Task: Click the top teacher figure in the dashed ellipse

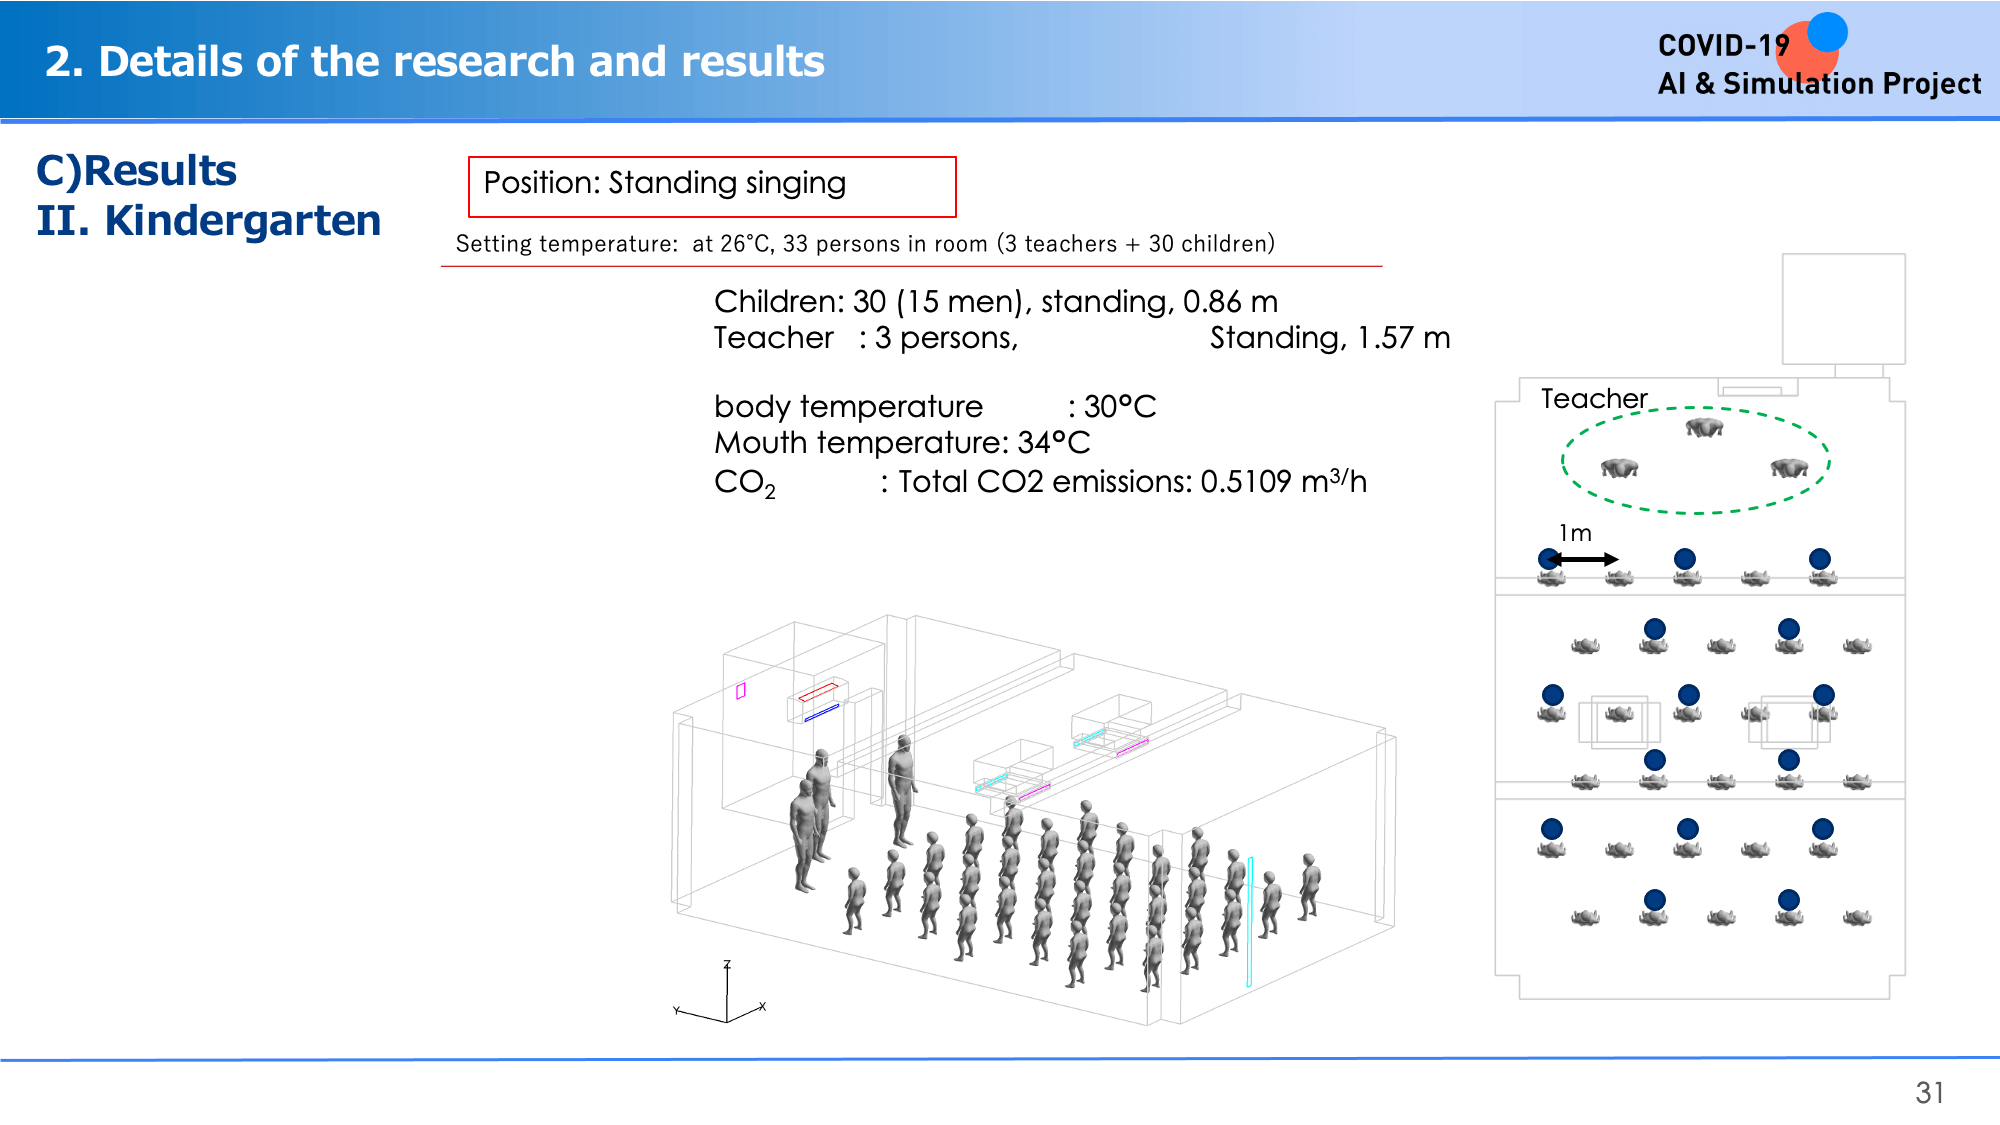Action: pyautogui.click(x=1705, y=428)
